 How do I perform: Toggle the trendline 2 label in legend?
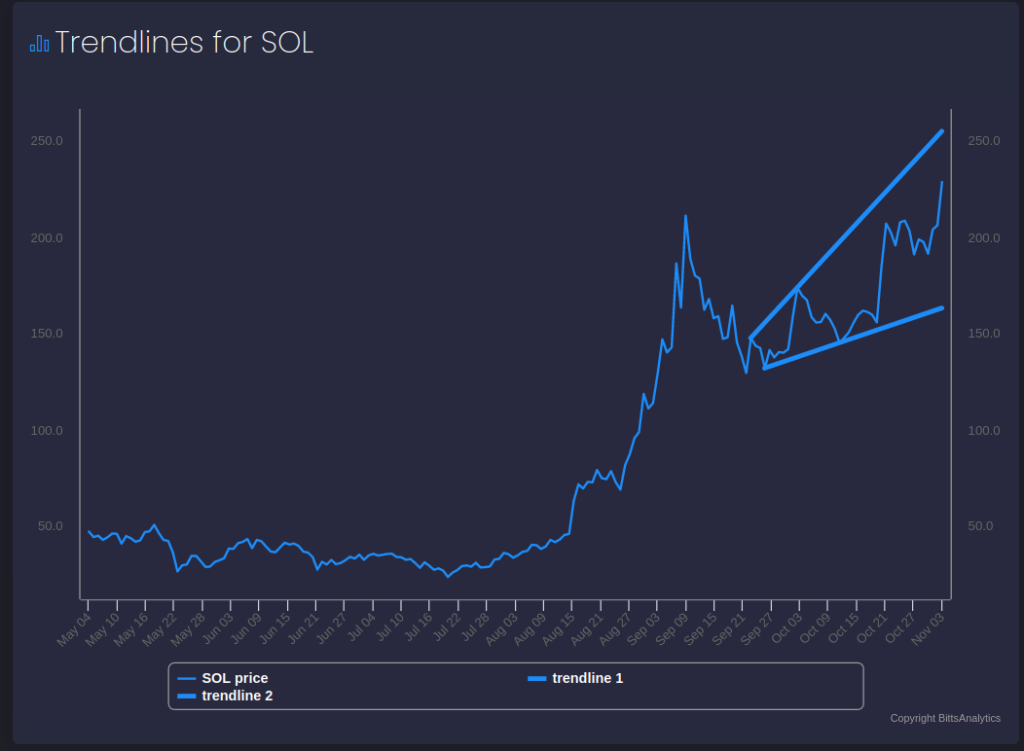(237, 695)
